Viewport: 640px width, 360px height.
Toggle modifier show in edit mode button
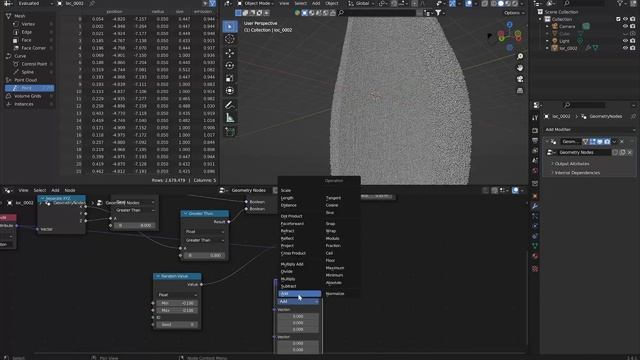(x=593, y=142)
